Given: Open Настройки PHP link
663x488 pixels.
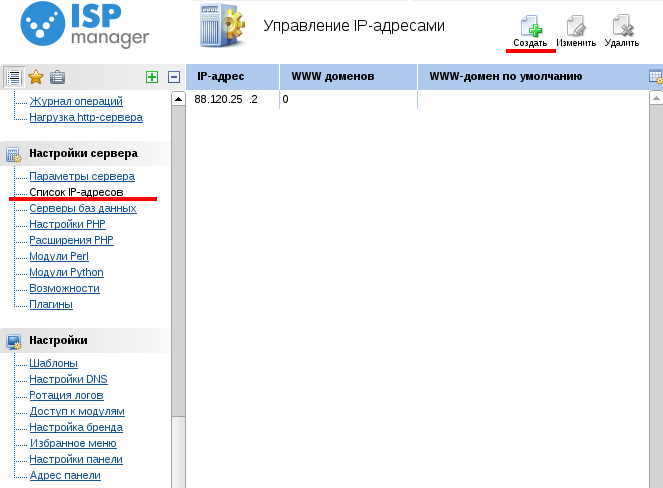Looking at the screenshot, I should click(x=67, y=224).
